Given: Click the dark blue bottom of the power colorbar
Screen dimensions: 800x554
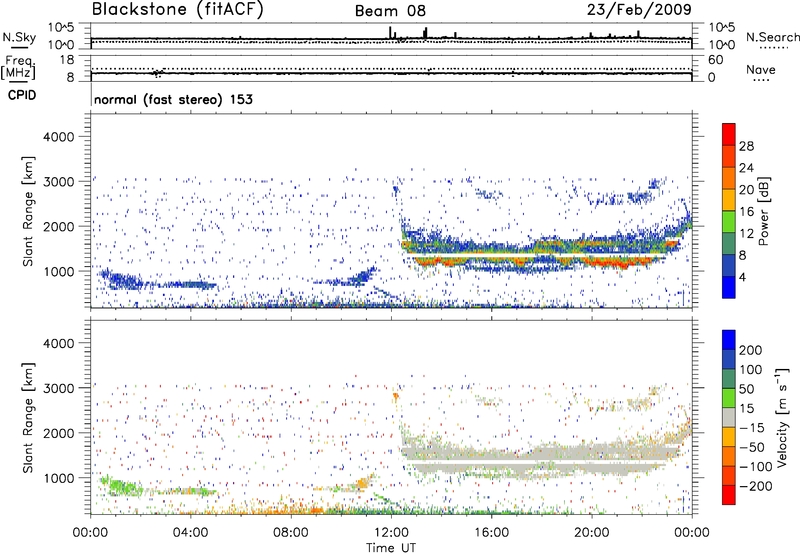Looking at the screenshot, I should (729, 287).
